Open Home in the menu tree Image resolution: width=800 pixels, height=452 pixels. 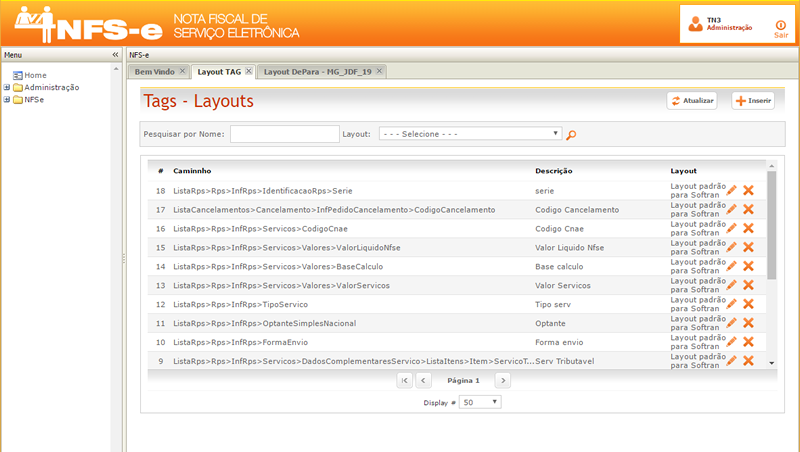coord(35,75)
